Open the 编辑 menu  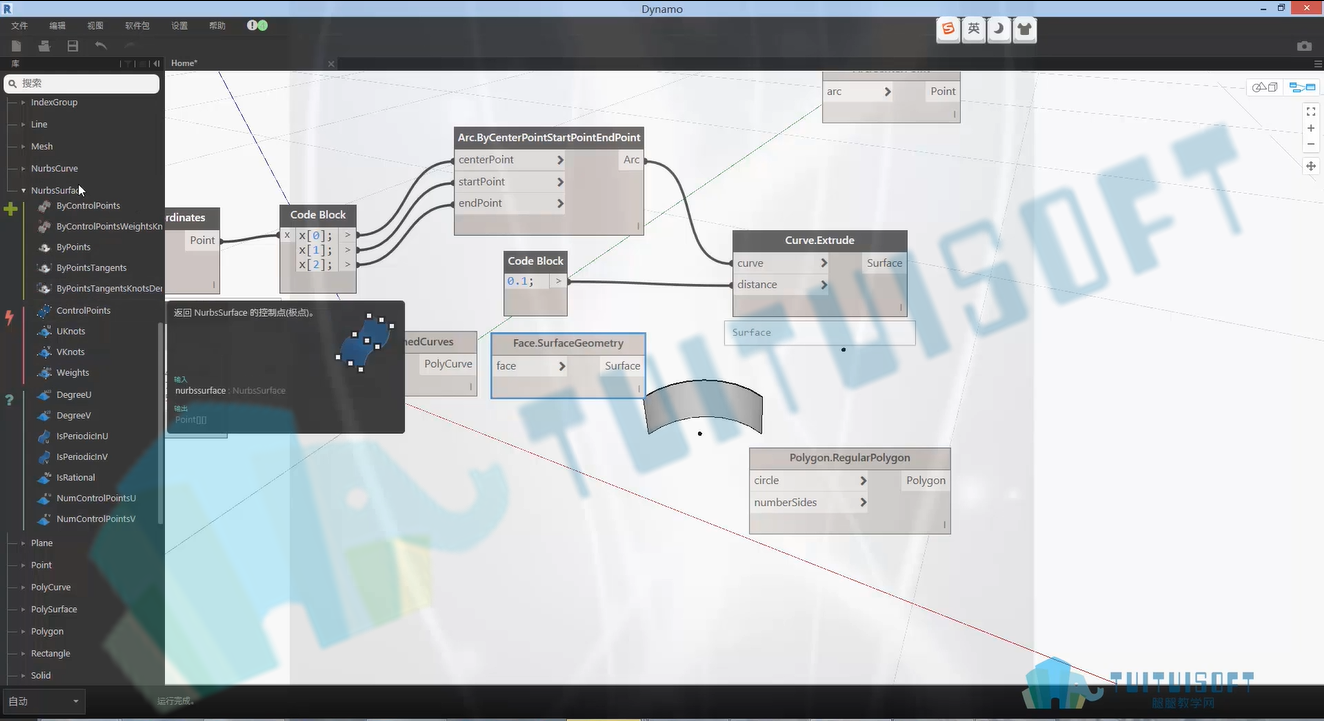58,25
